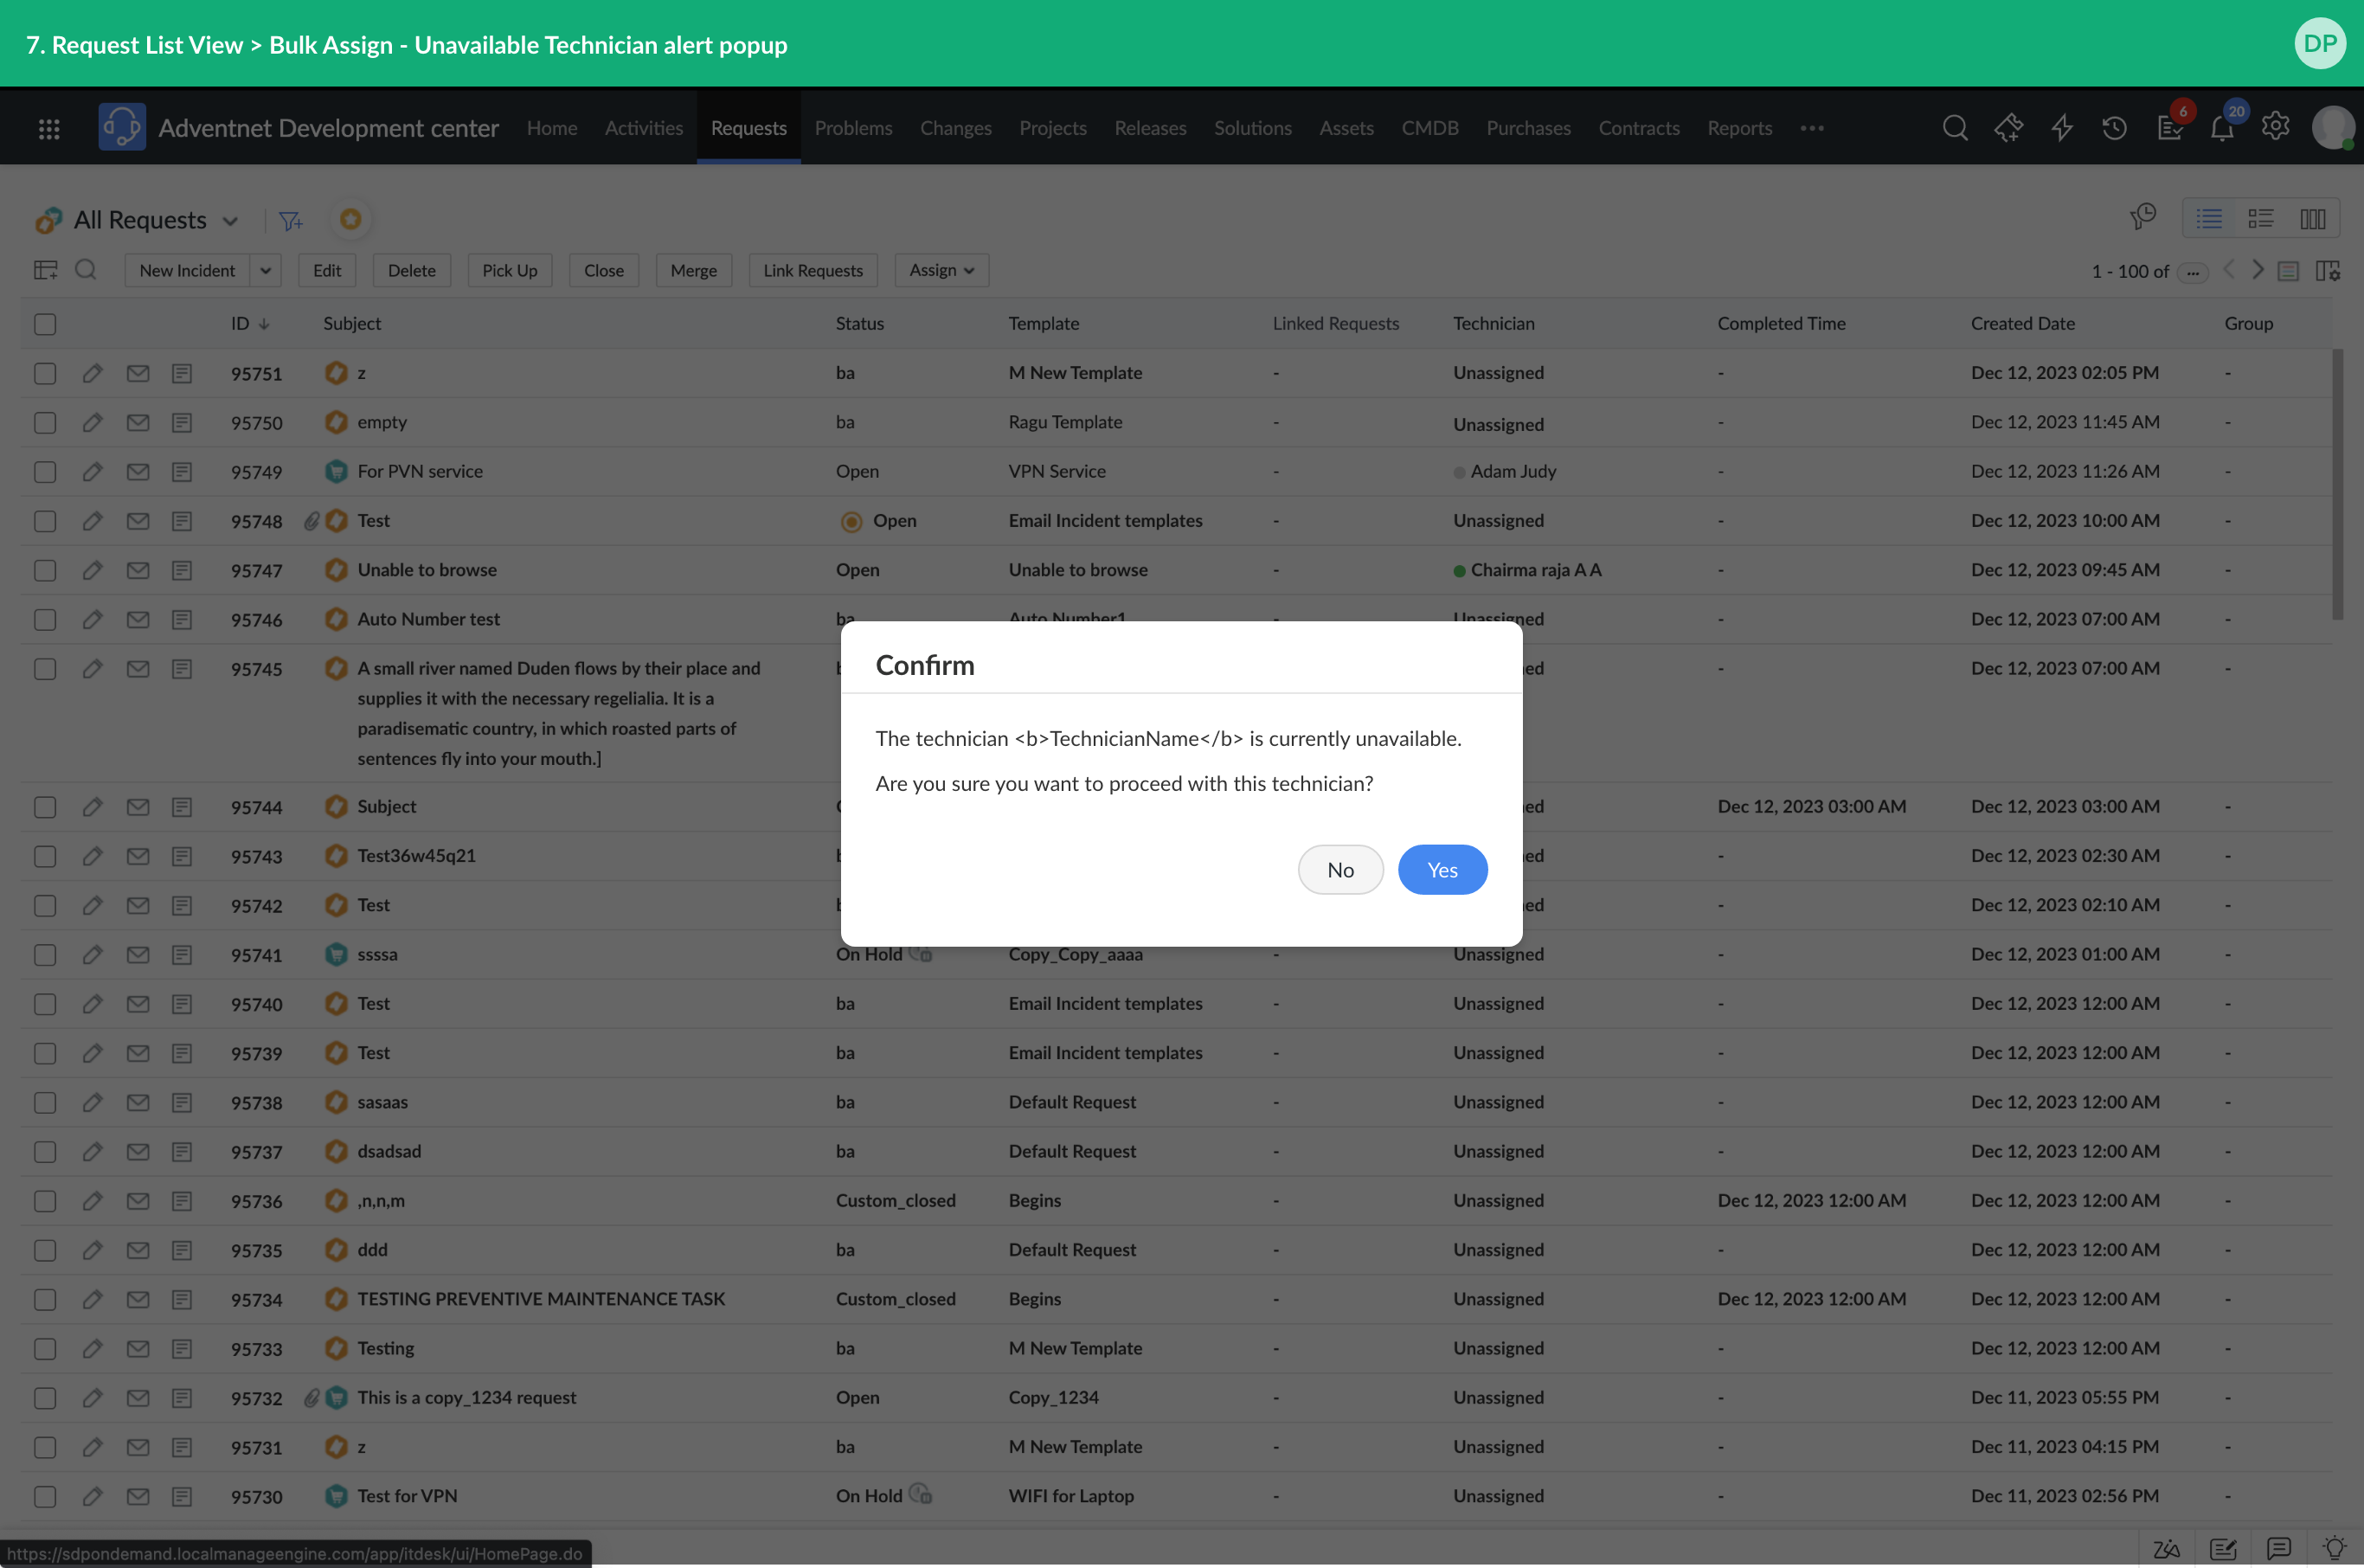This screenshot has width=2364, height=1568.
Task: Click the lightning quick actions icon
Action: tap(2061, 128)
